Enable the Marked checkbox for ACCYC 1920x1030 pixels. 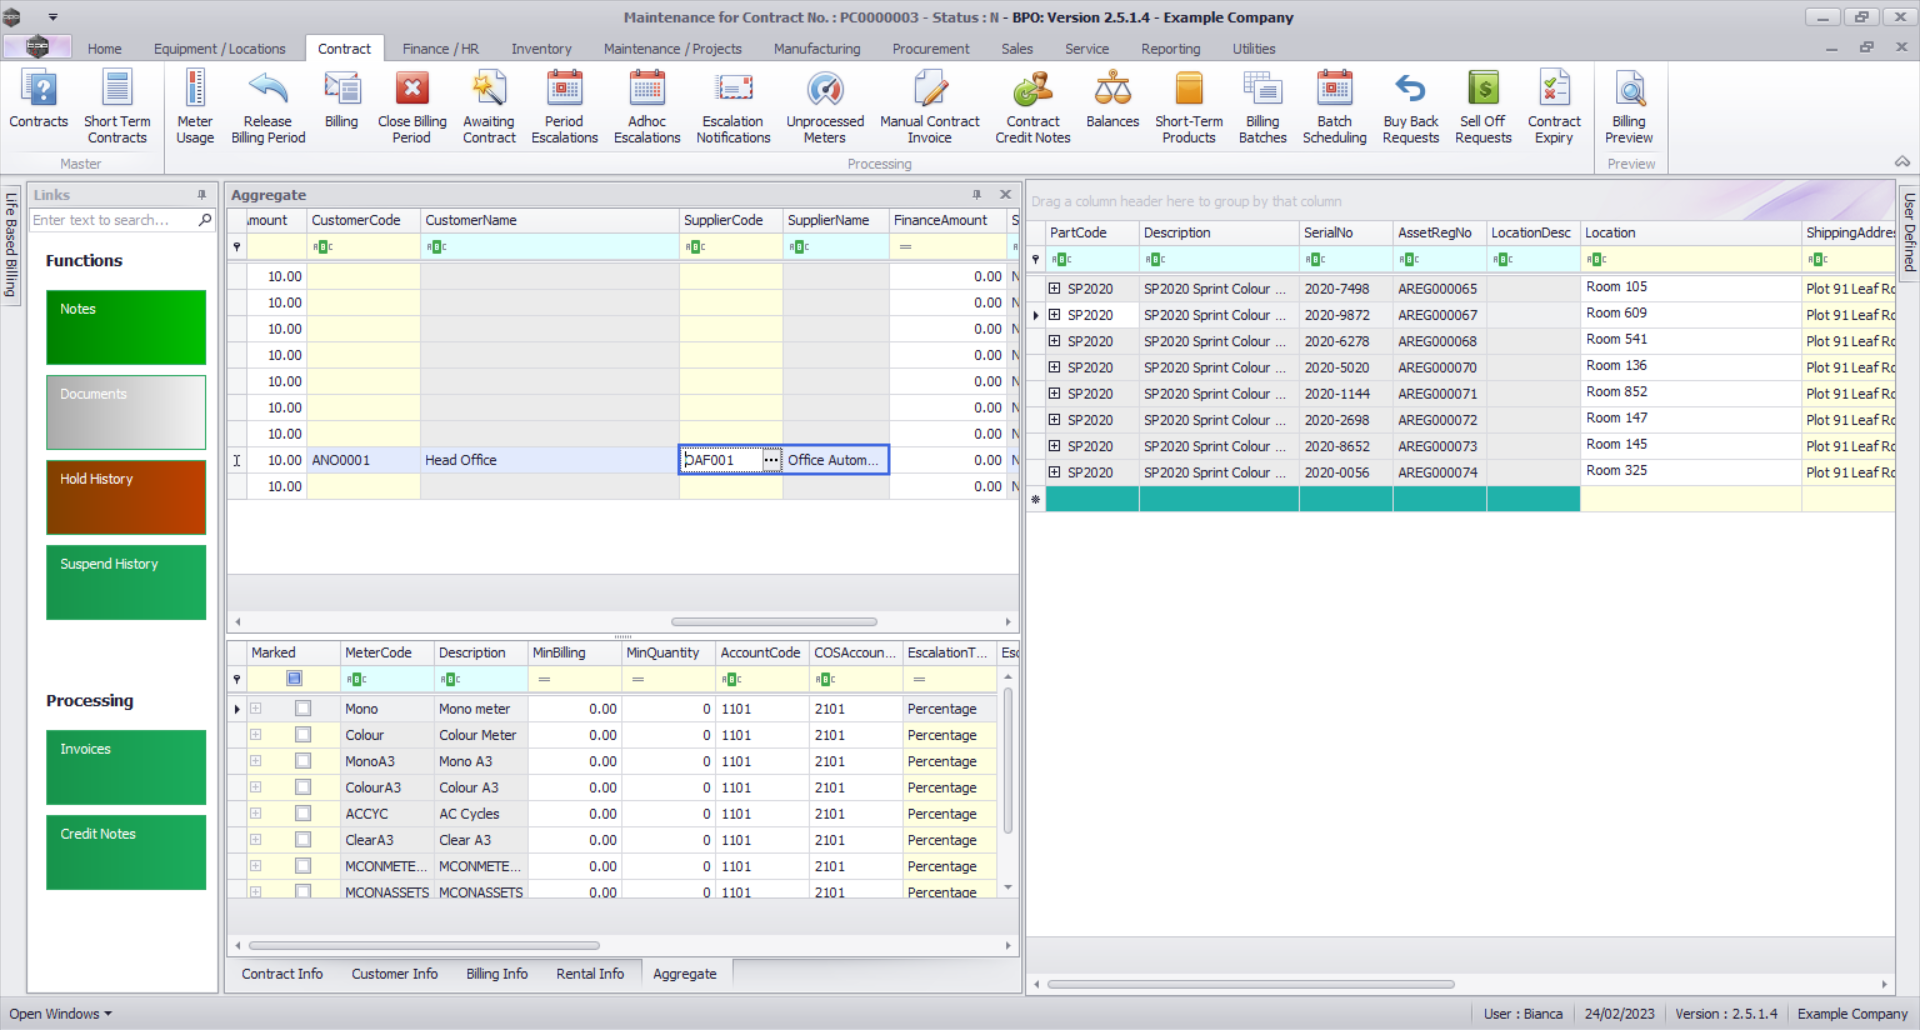coord(303,814)
